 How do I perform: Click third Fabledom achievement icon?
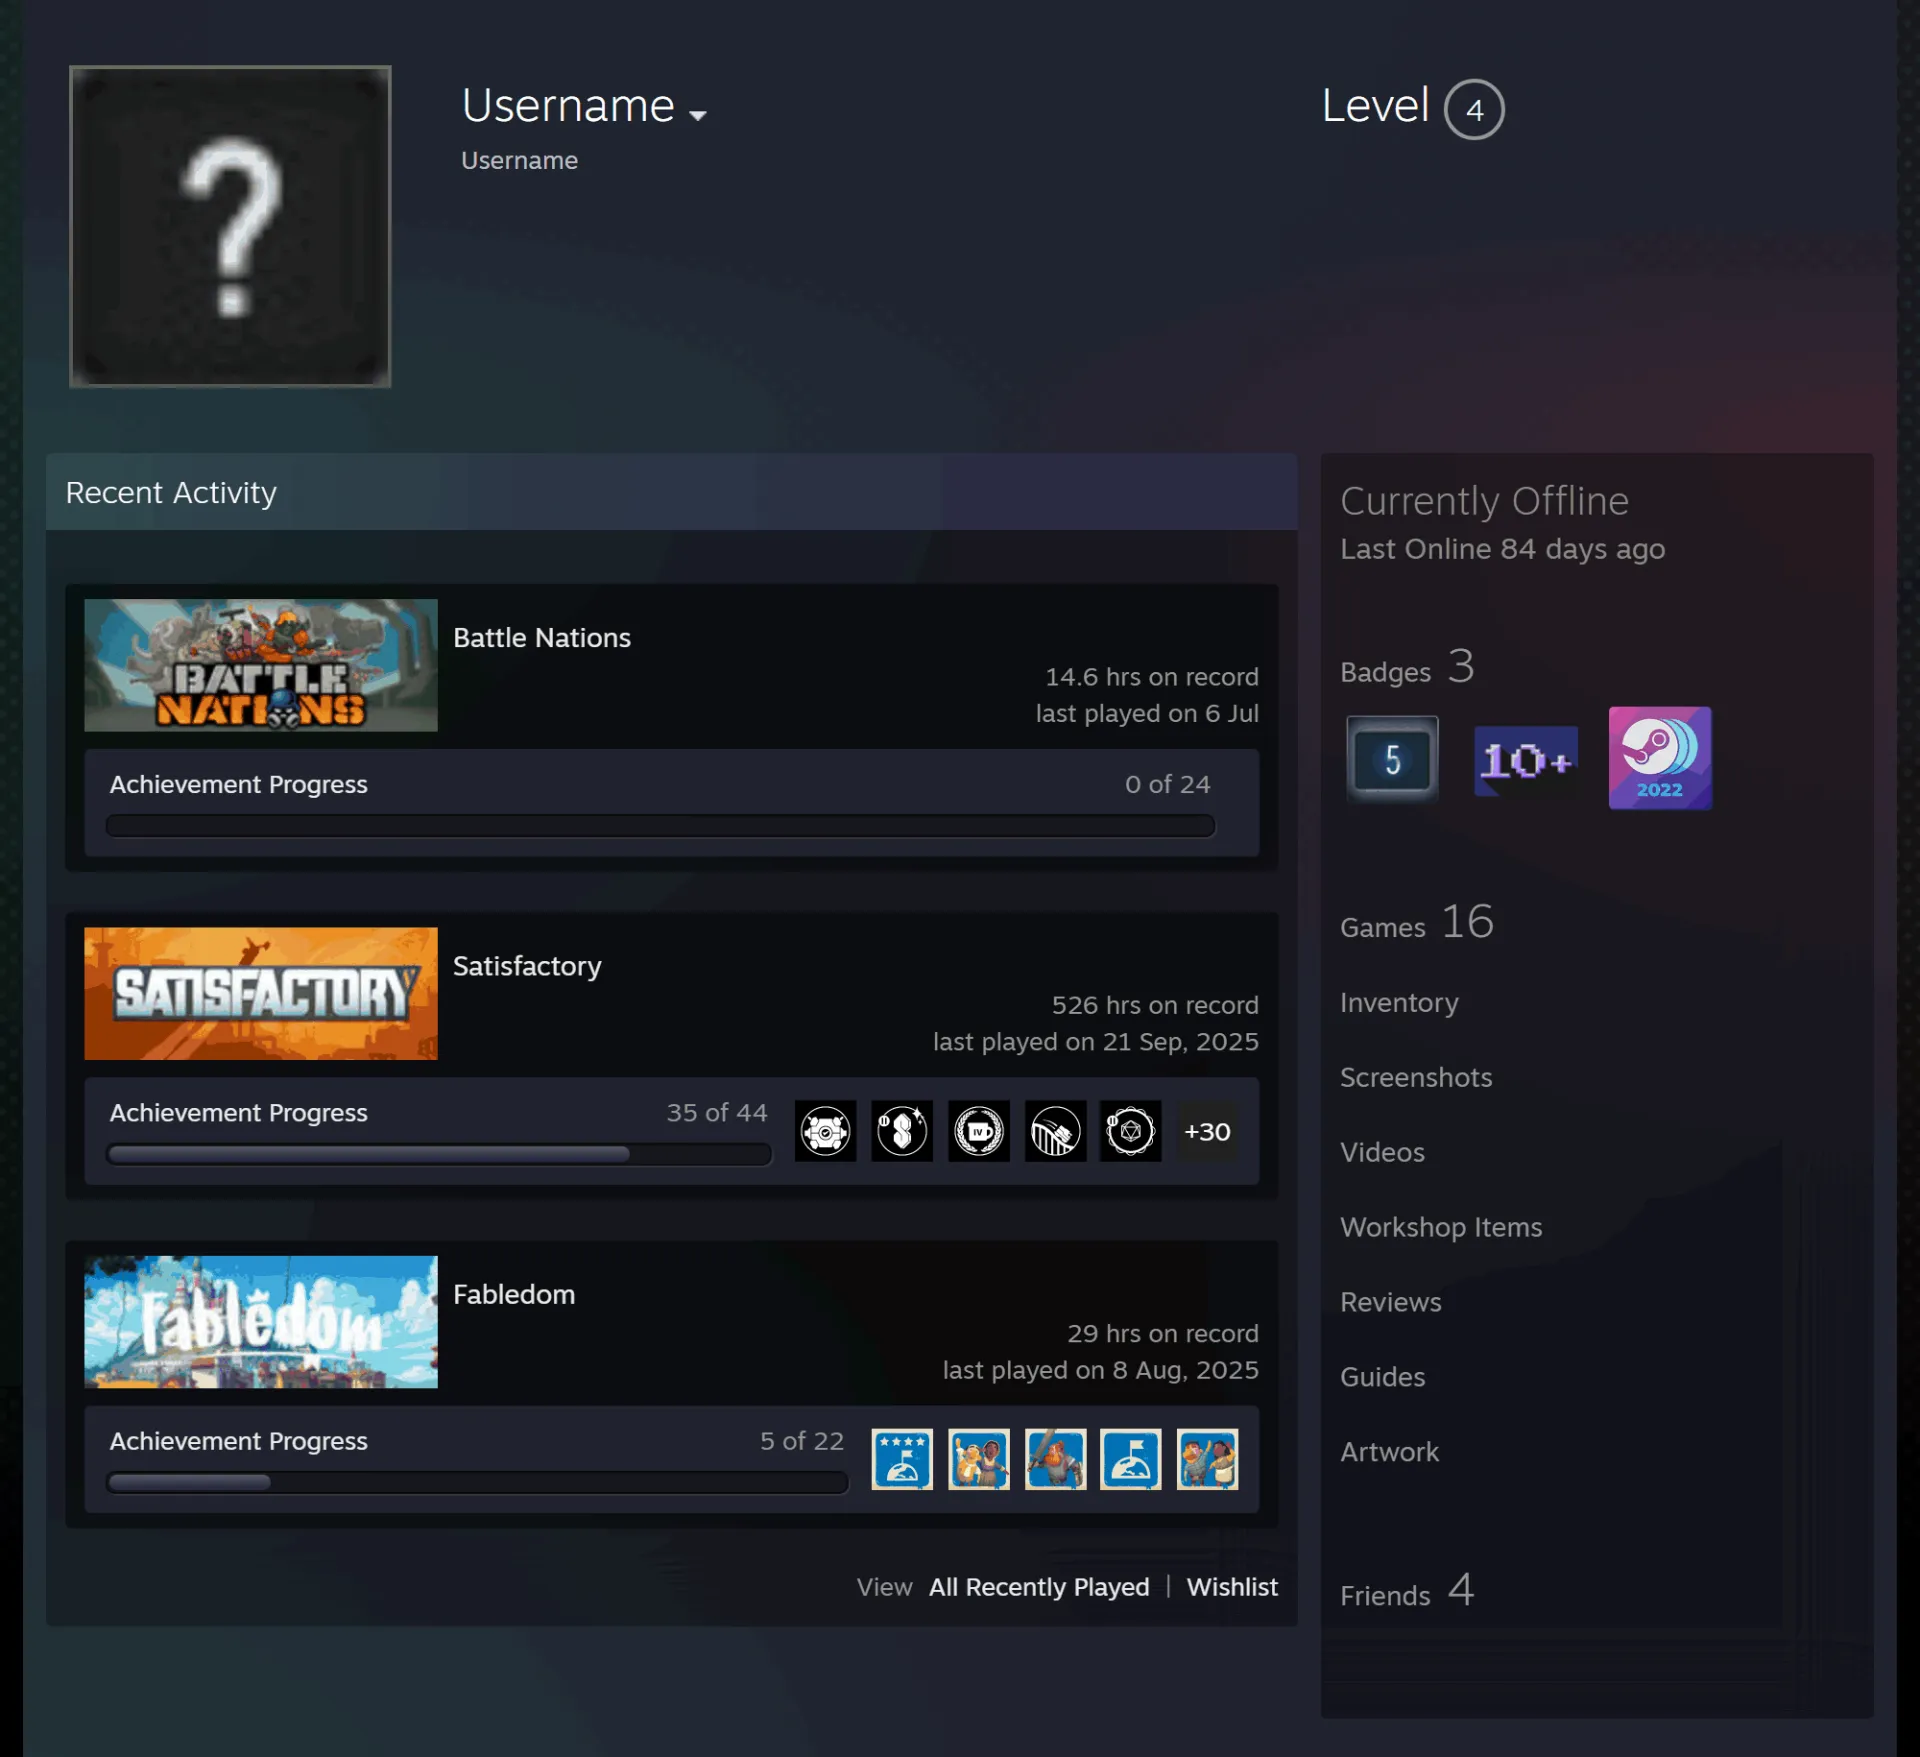click(x=1055, y=1459)
